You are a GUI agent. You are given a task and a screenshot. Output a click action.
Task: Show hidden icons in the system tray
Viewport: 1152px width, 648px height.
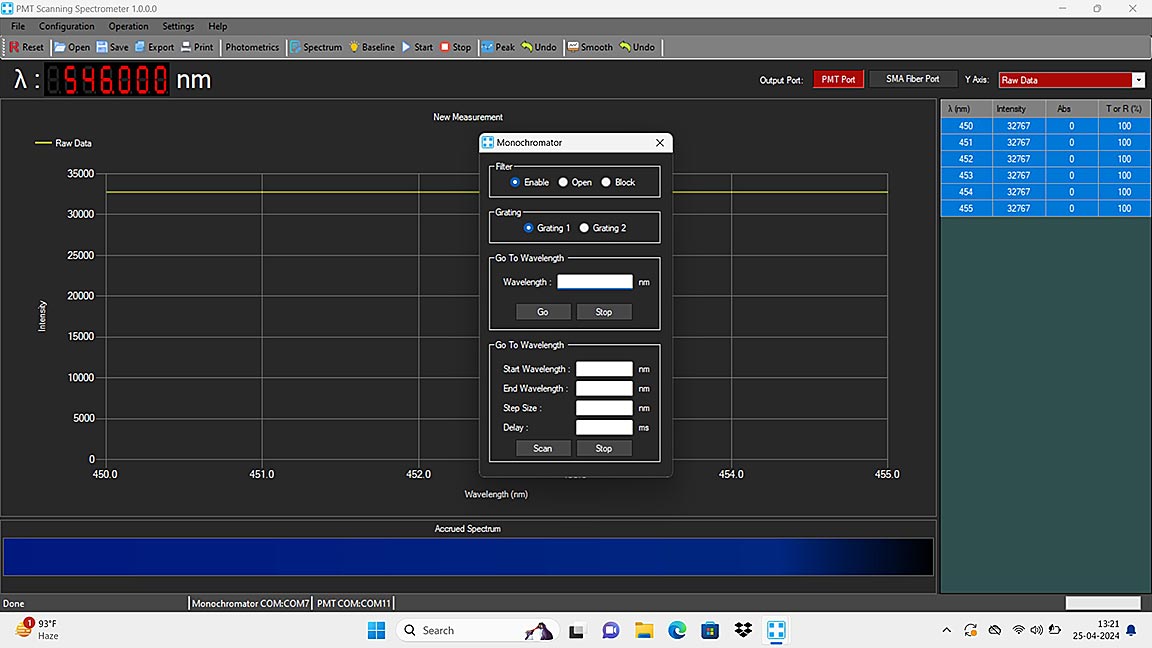[x=947, y=630]
